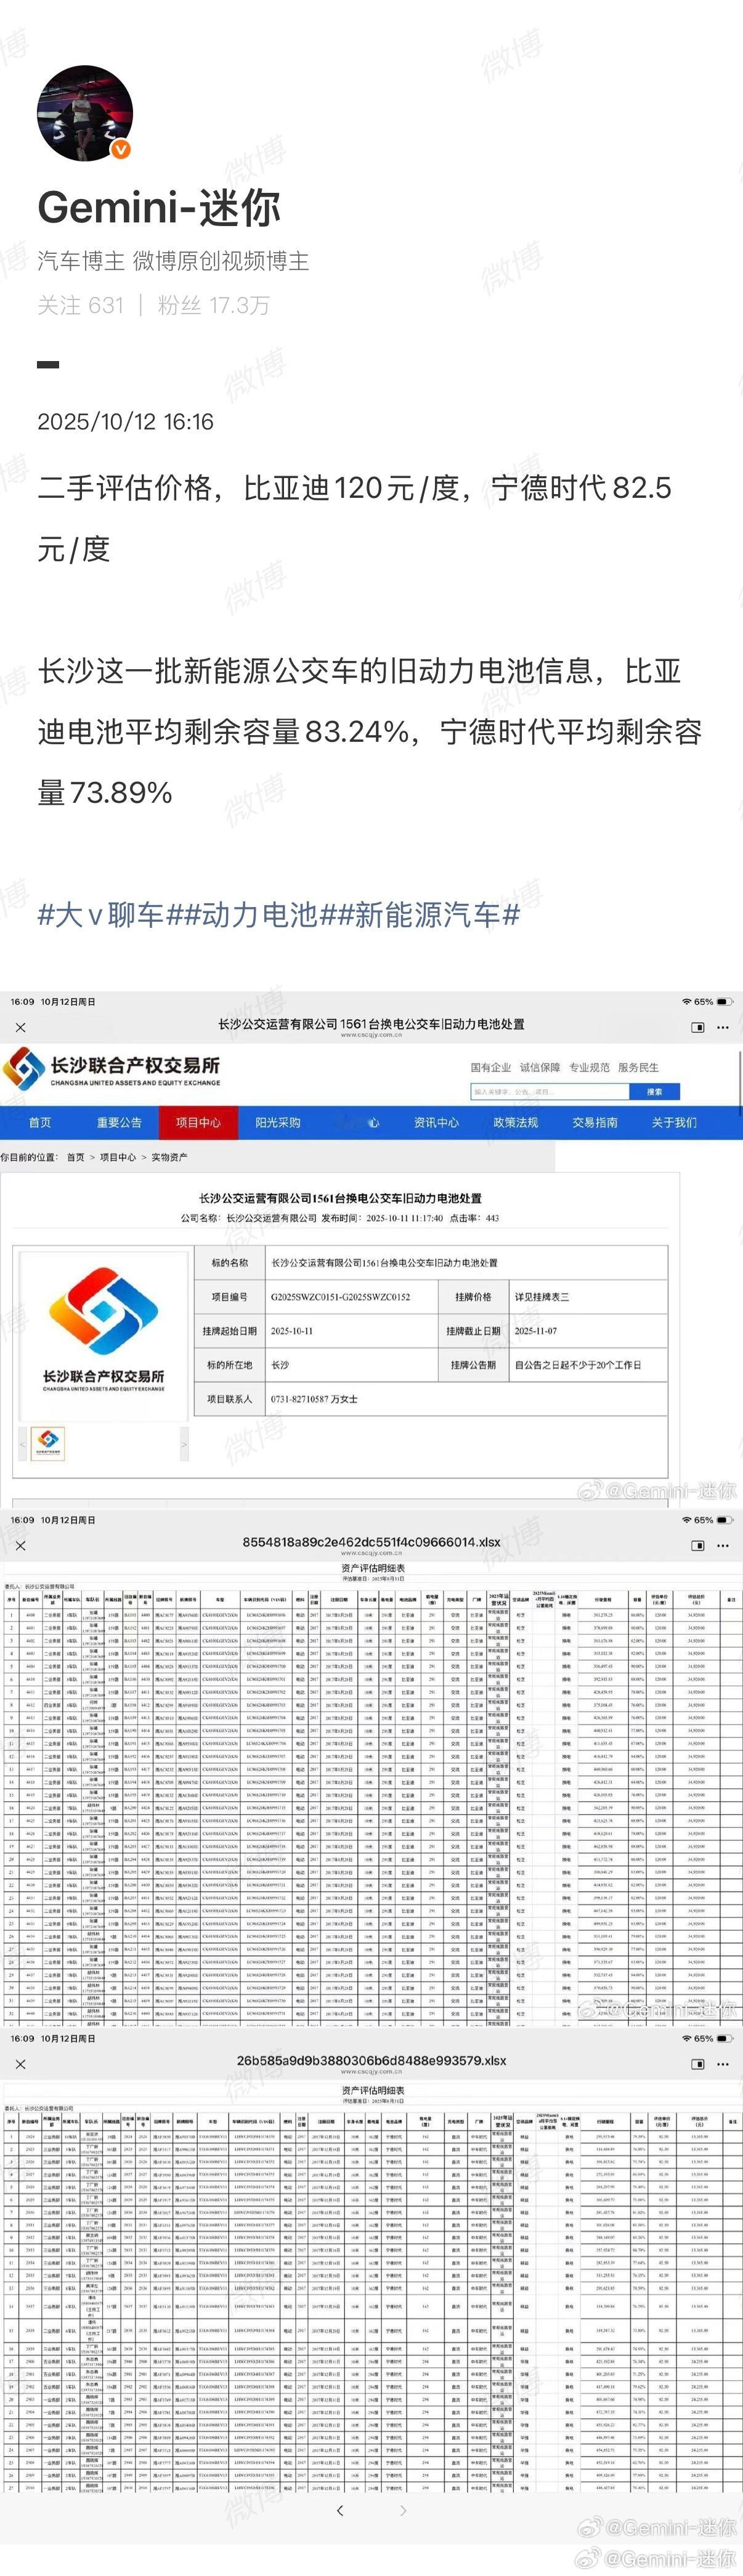Open the 交易指南 navigation tab
The image size is (743, 2576).
594,1122
